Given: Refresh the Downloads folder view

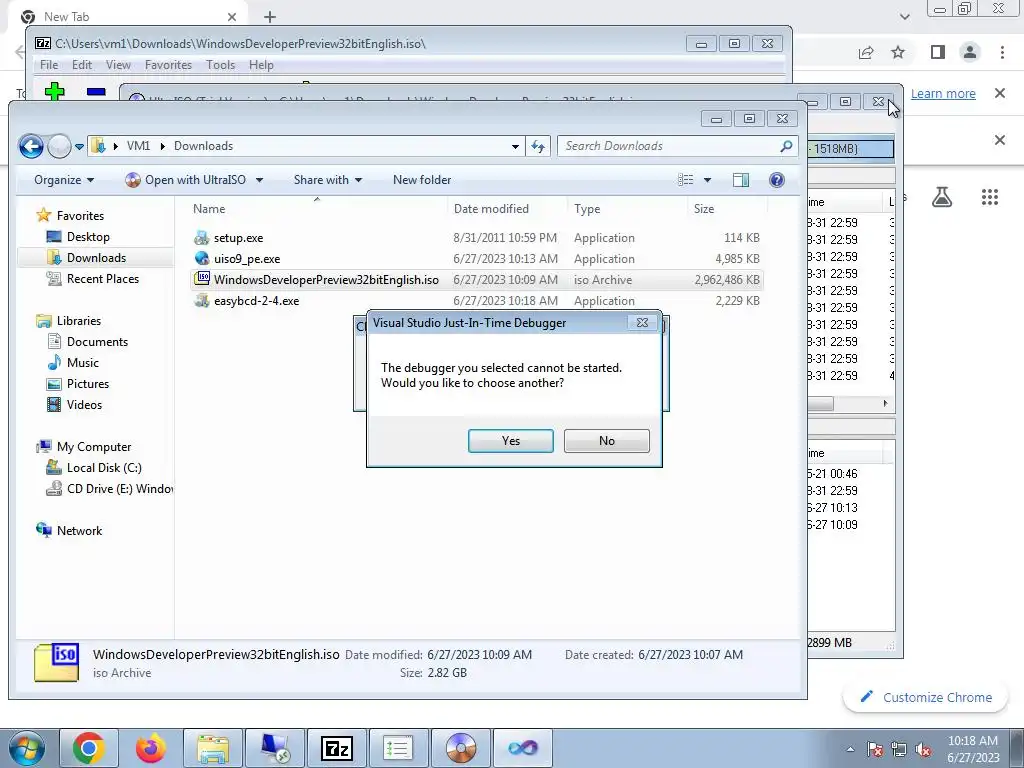Looking at the screenshot, I should tap(538, 146).
